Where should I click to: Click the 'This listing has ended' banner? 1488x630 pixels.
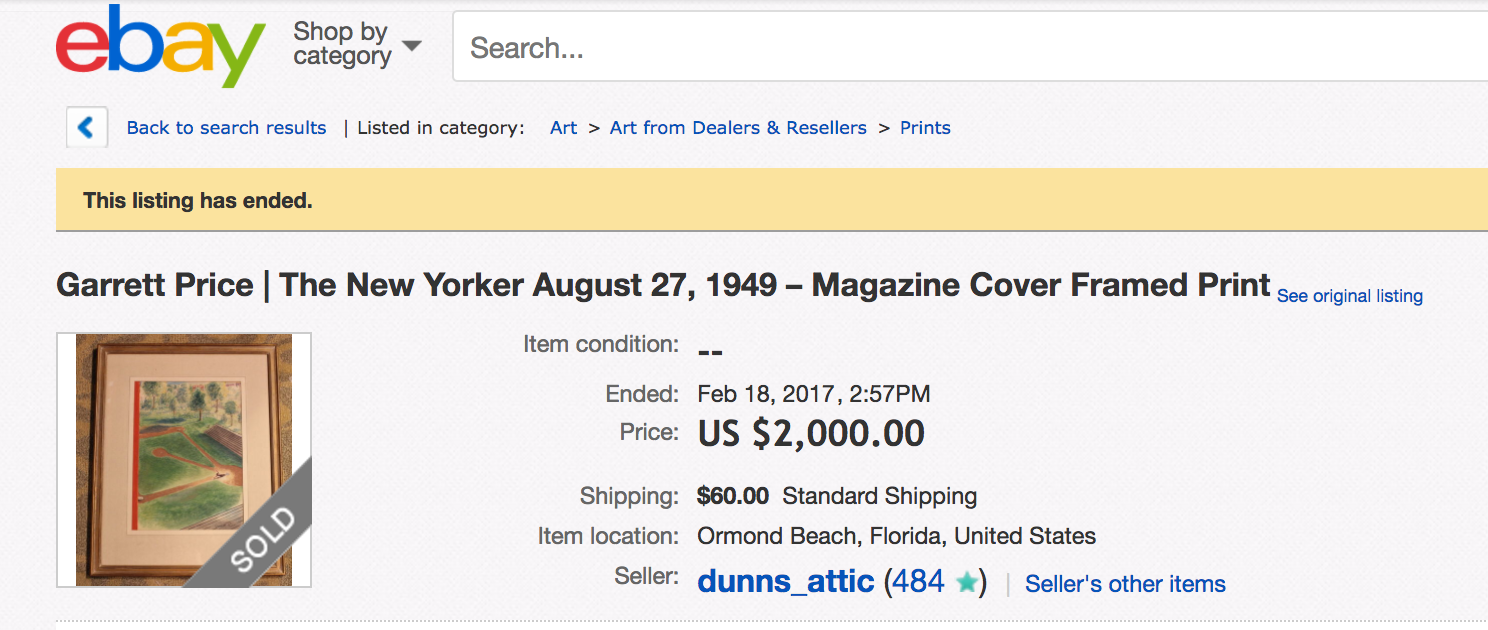tap(772, 200)
